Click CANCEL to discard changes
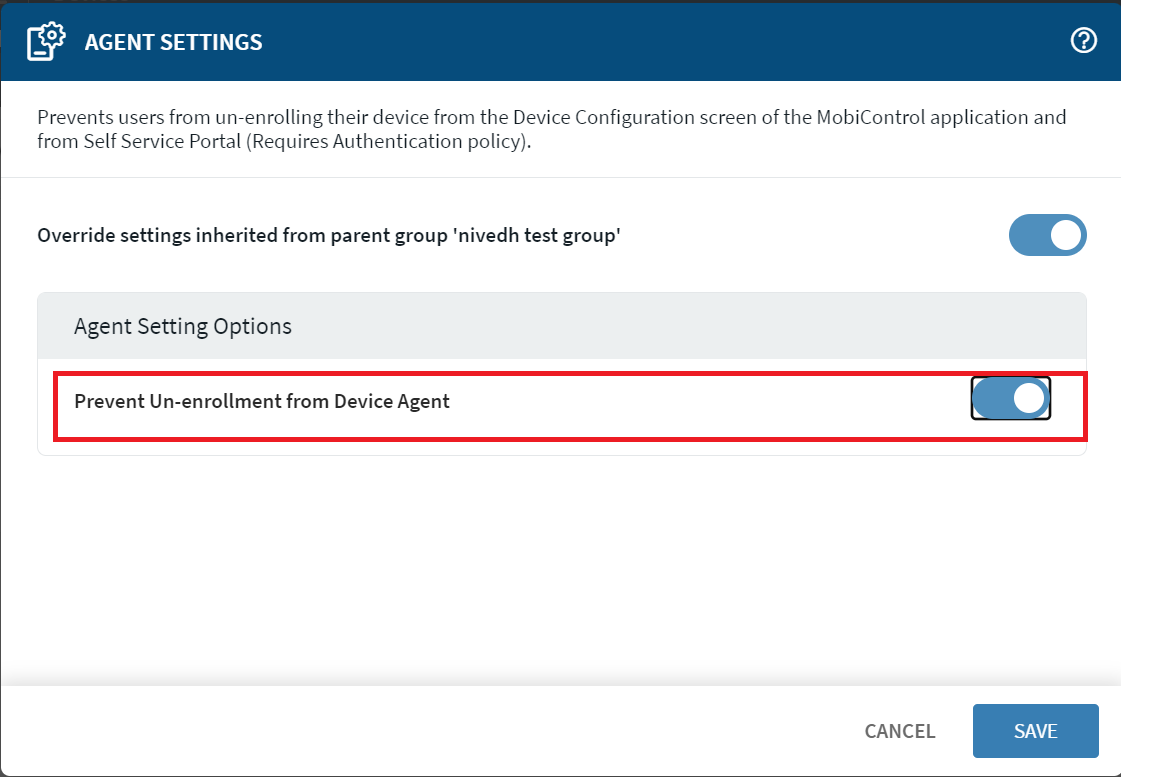The height and width of the screenshot is (777, 1152). point(899,731)
